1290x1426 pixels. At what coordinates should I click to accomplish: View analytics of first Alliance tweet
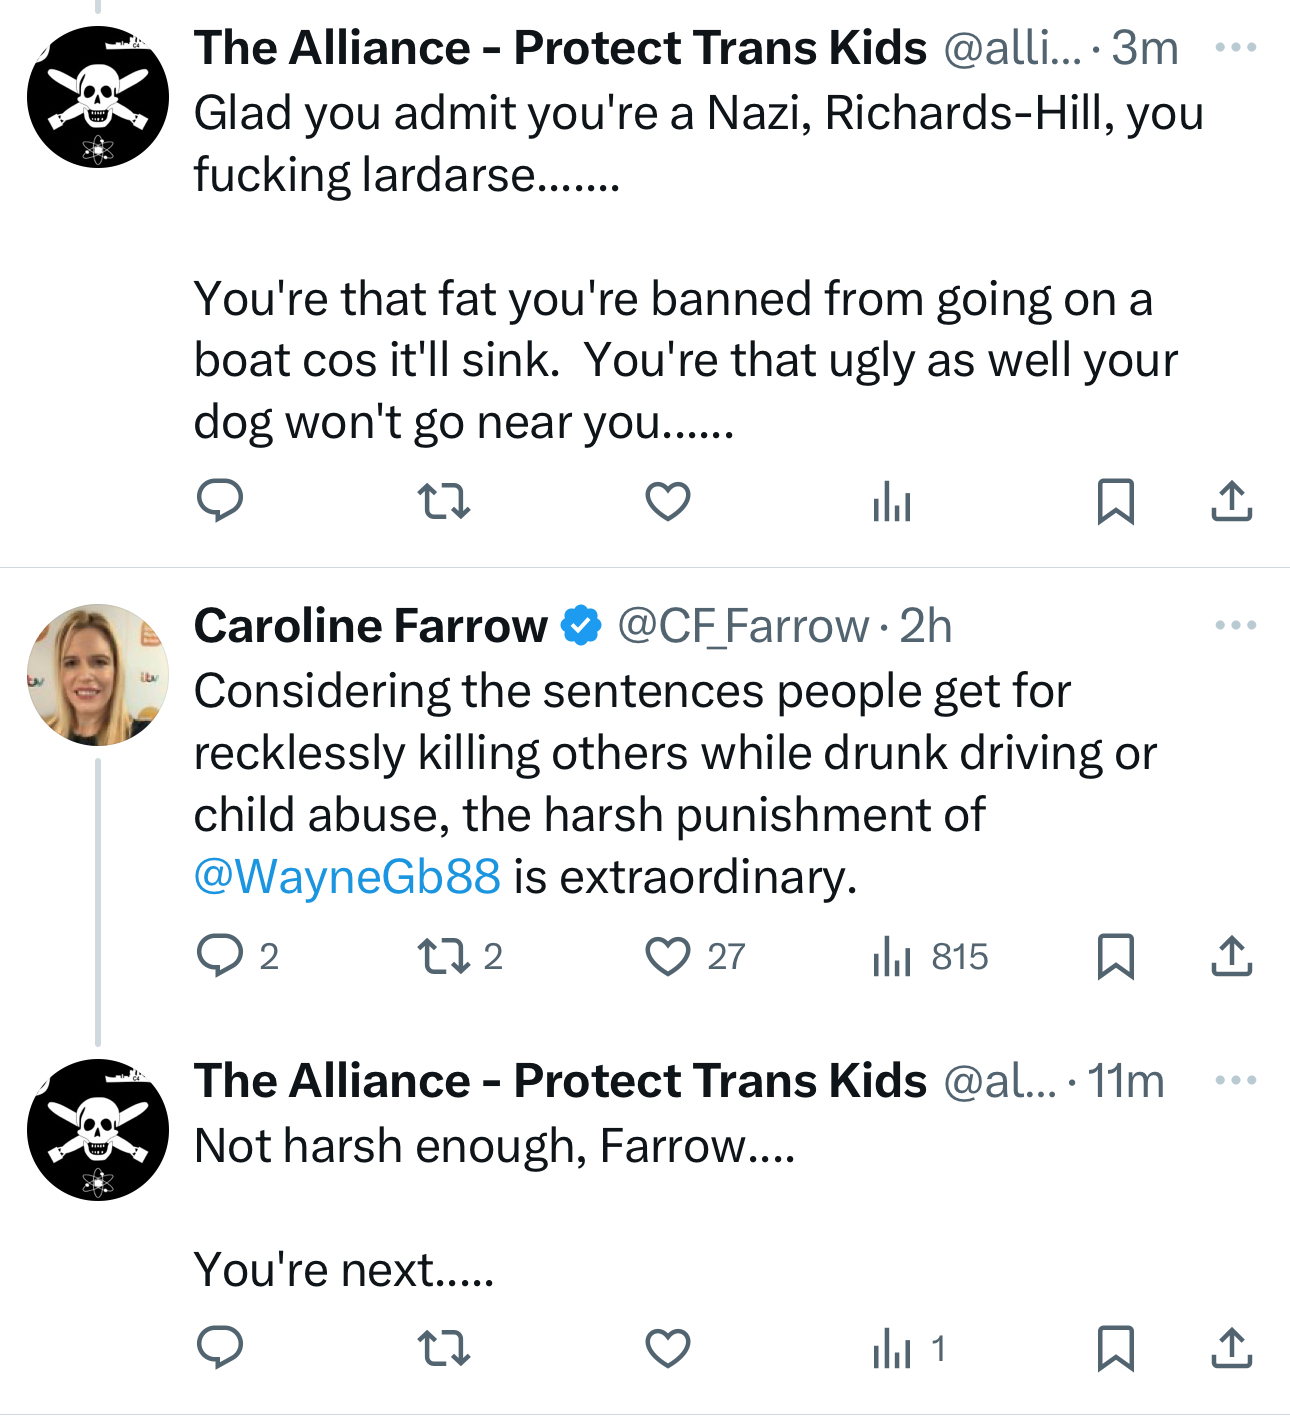pyautogui.click(x=891, y=501)
